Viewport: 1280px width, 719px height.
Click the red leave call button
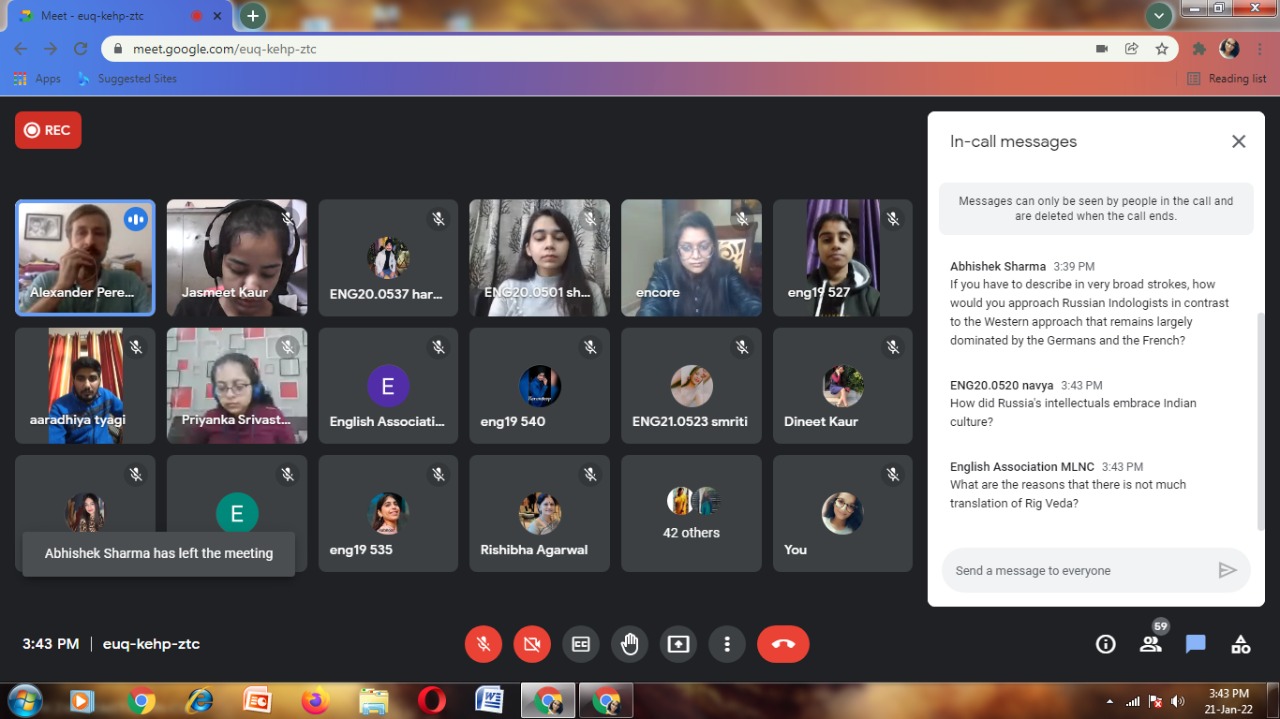point(783,644)
